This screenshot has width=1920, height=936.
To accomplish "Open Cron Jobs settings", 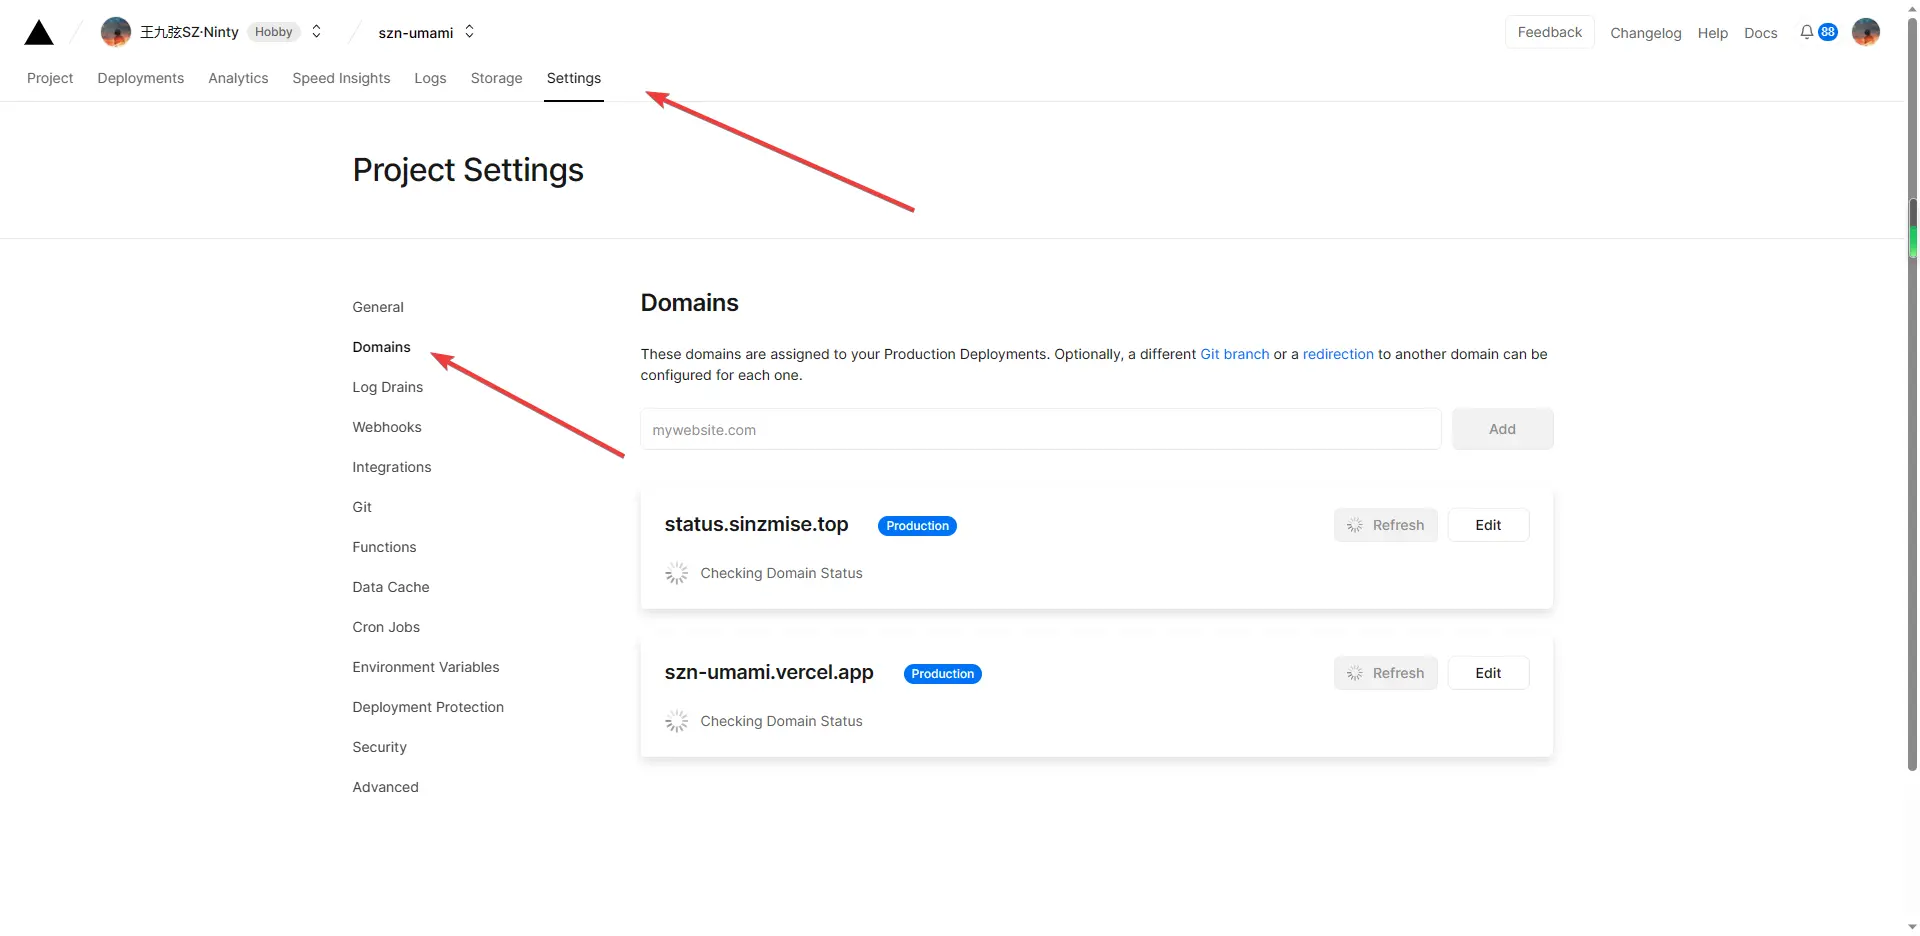I will click(x=386, y=627).
